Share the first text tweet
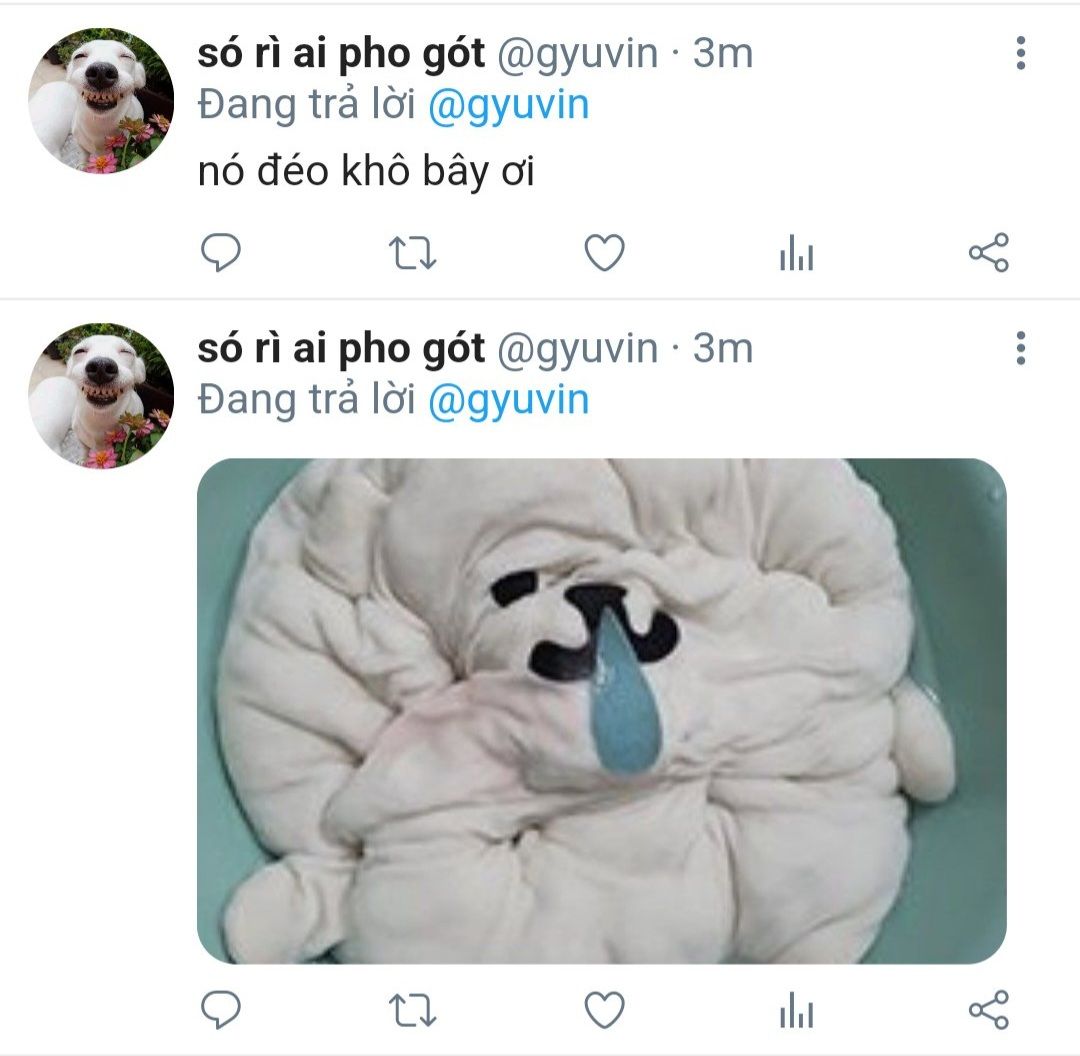The height and width of the screenshot is (1056, 1080). pyautogui.click(x=988, y=252)
